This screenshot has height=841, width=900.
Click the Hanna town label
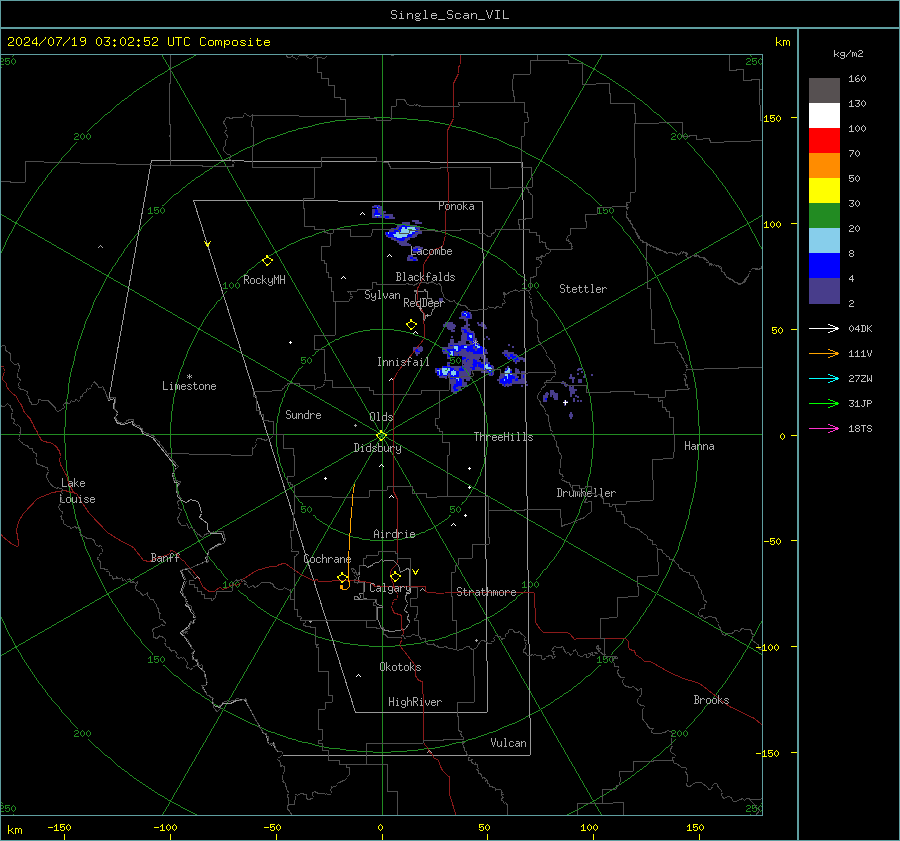(699, 446)
